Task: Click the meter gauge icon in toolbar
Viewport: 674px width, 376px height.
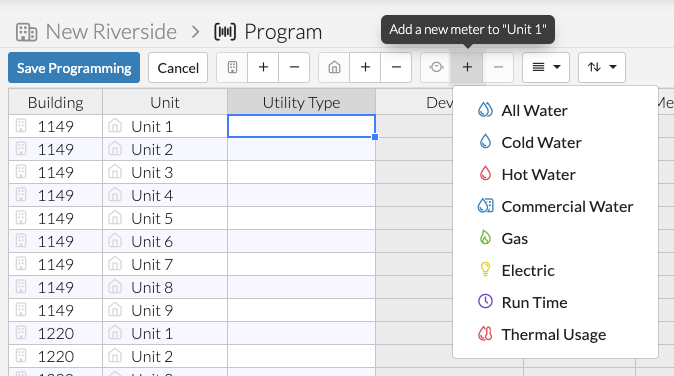Action: (x=436, y=67)
